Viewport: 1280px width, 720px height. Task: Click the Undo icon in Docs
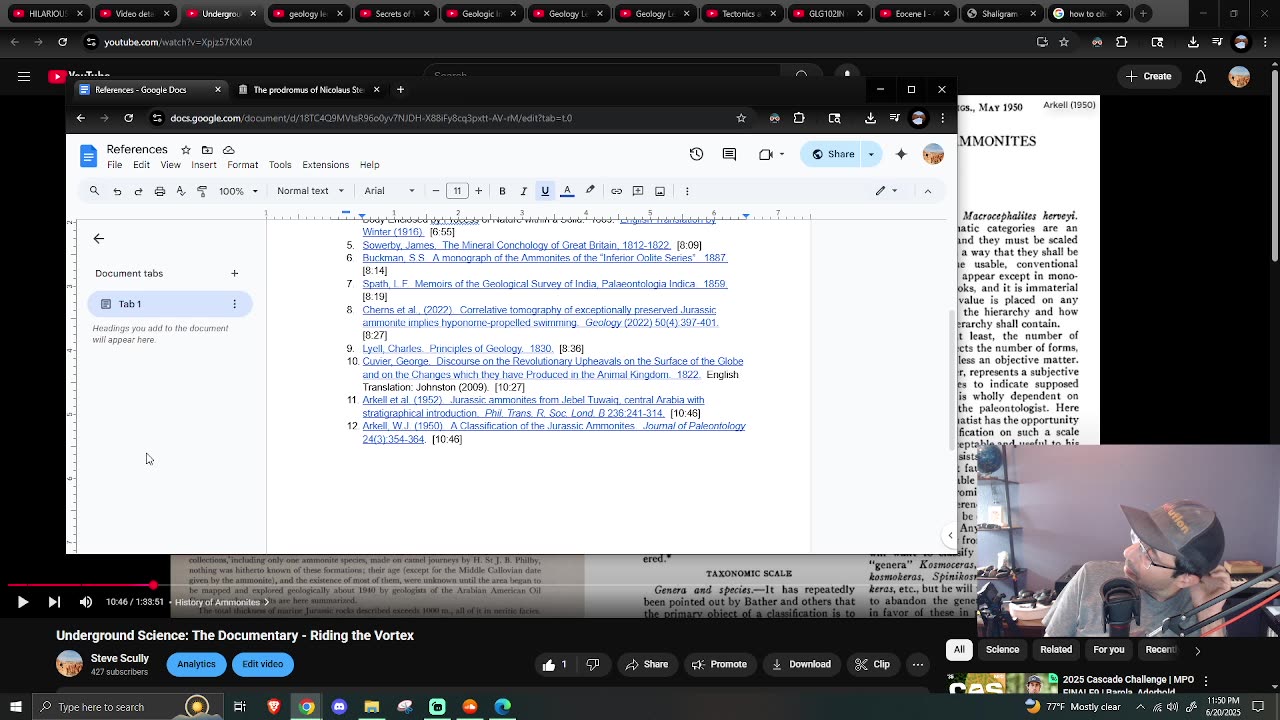(117, 191)
